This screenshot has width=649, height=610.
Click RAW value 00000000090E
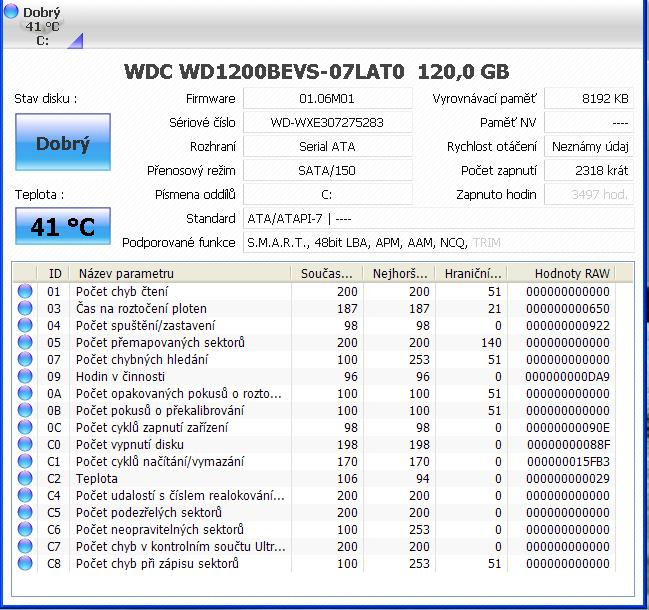(x=567, y=427)
